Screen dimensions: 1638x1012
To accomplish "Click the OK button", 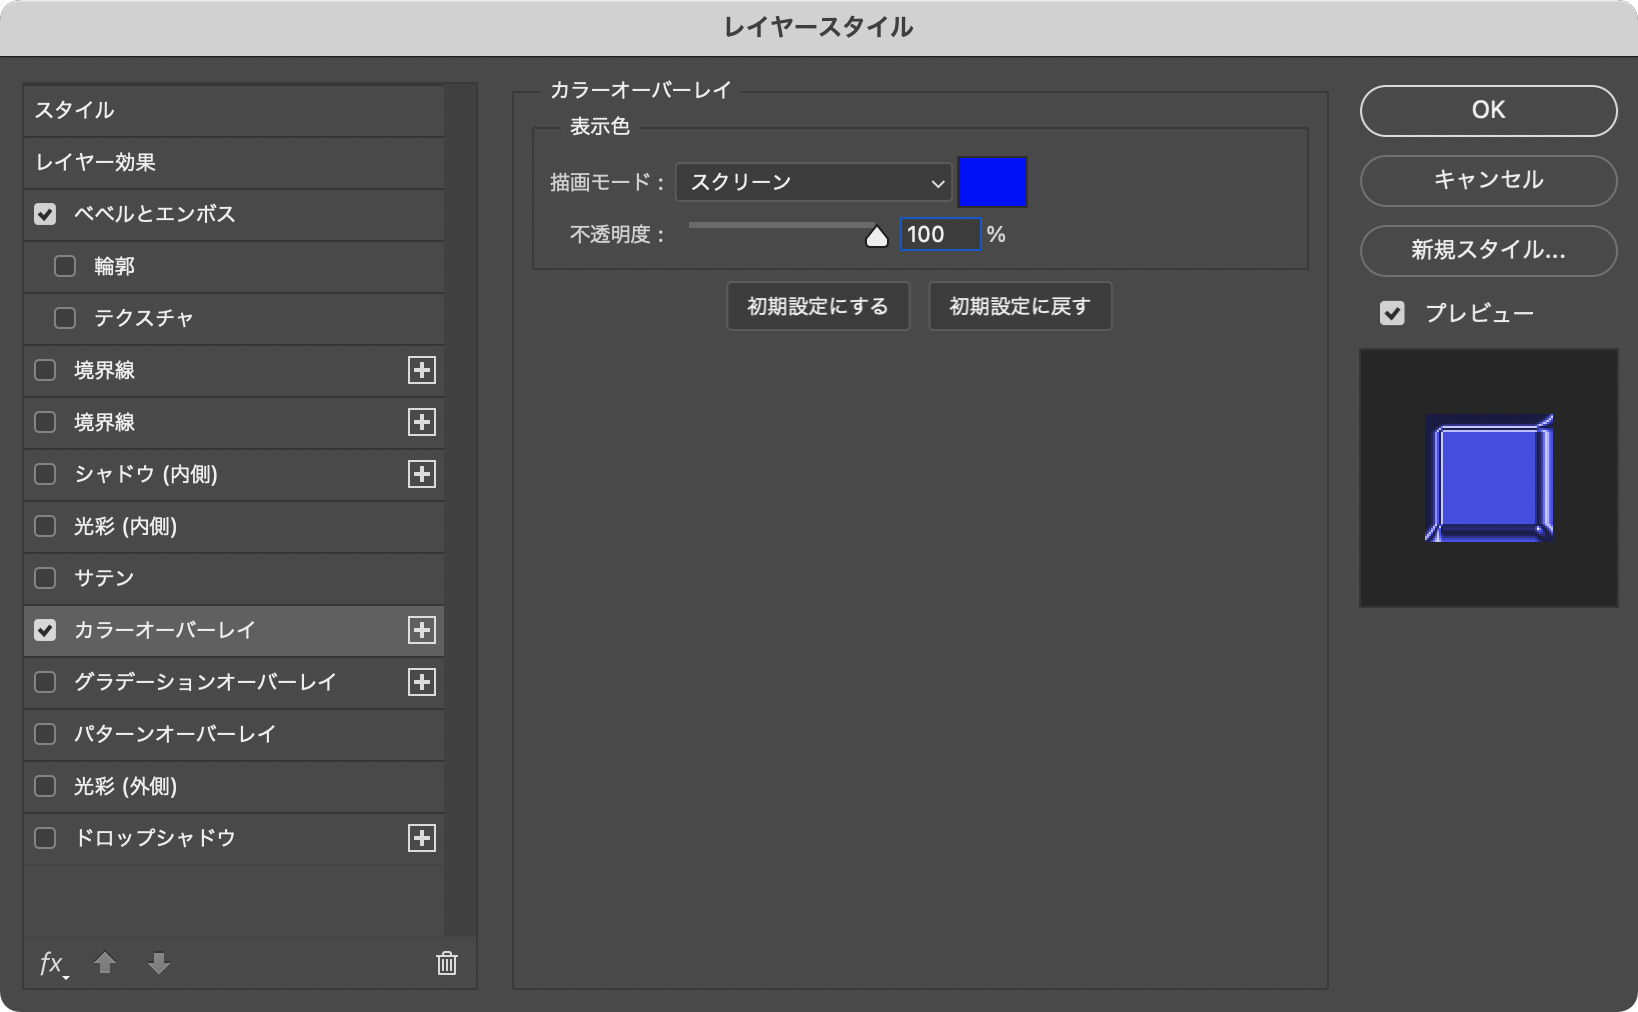I will [x=1488, y=110].
